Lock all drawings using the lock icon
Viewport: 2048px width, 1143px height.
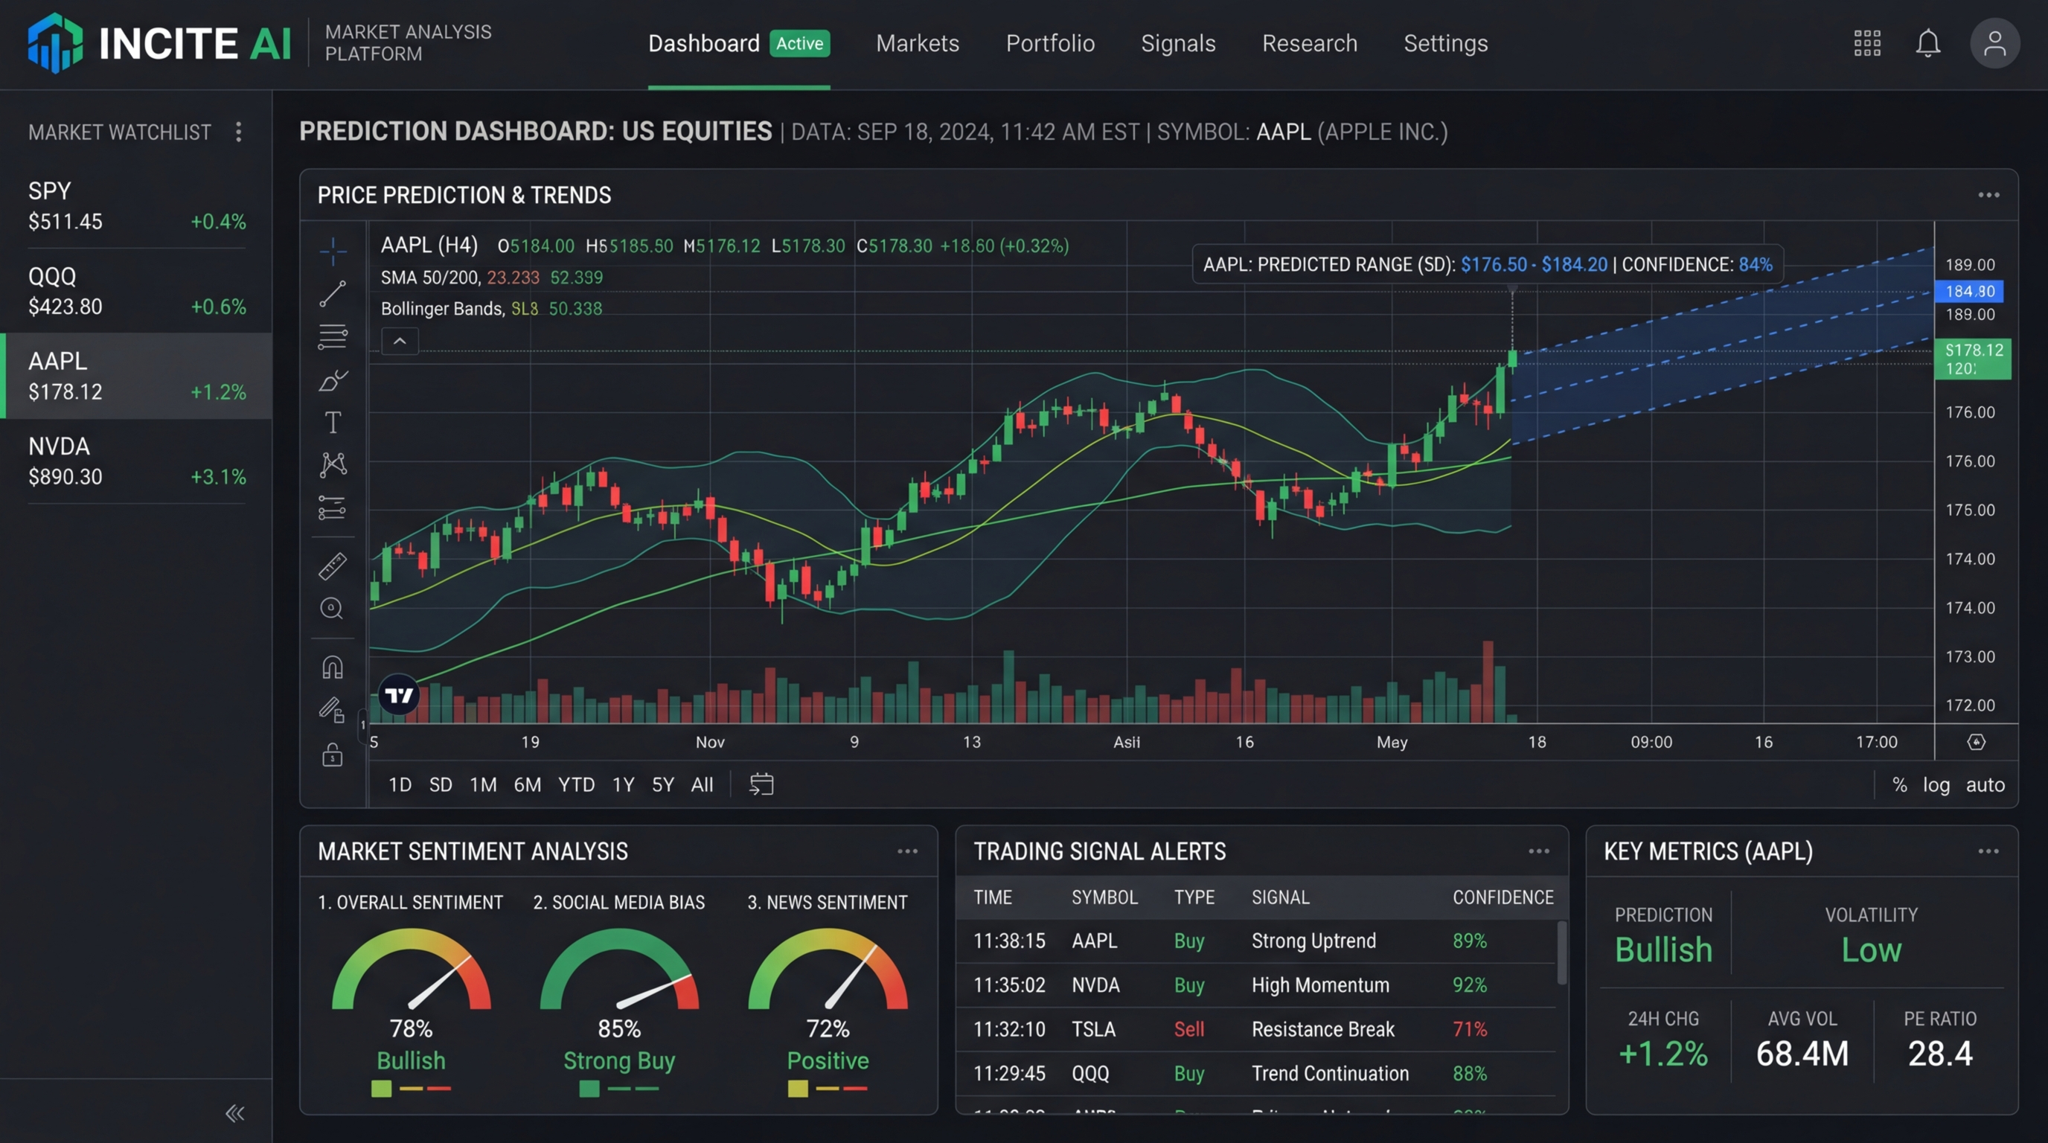point(332,754)
